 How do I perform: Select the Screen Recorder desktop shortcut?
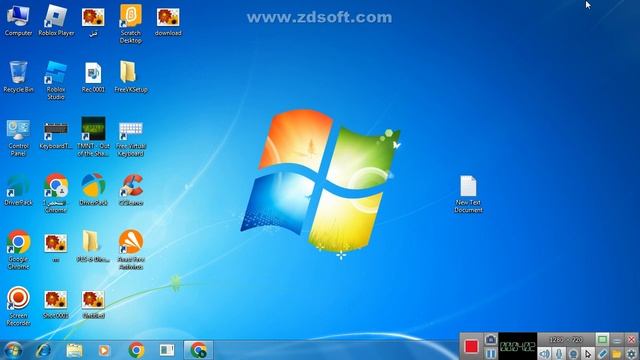[x=18, y=306]
